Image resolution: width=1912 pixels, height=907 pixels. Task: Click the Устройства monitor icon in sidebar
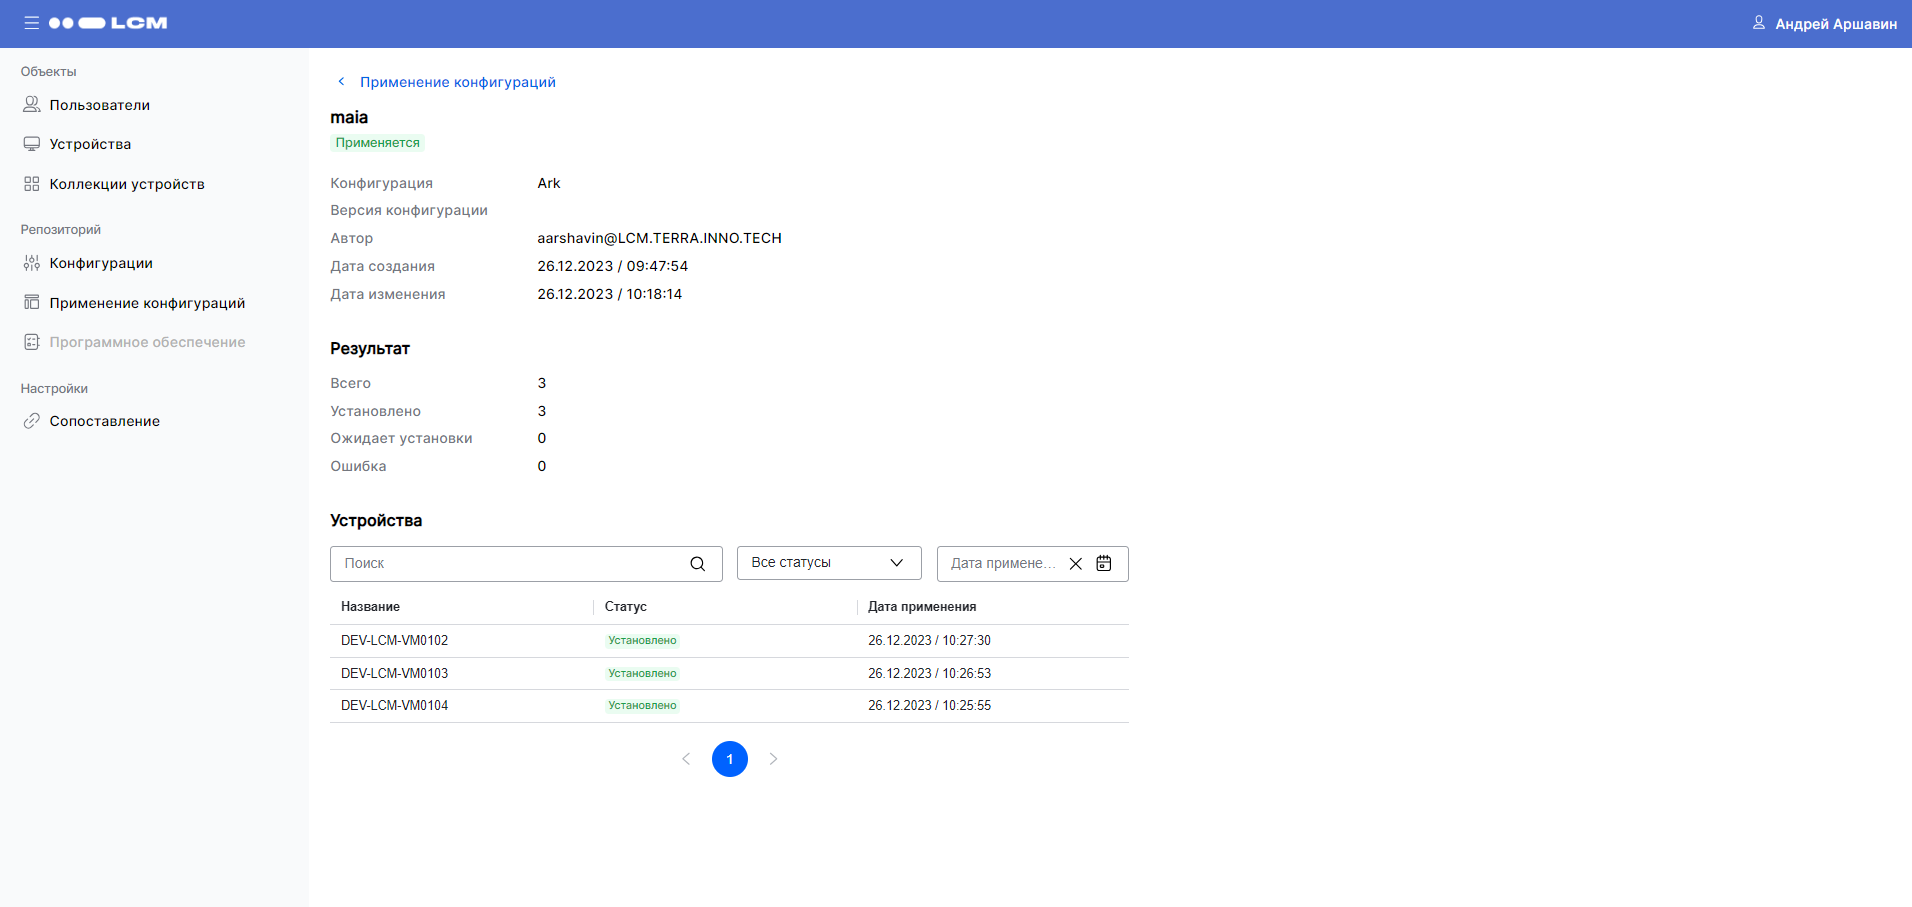(32, 144)
